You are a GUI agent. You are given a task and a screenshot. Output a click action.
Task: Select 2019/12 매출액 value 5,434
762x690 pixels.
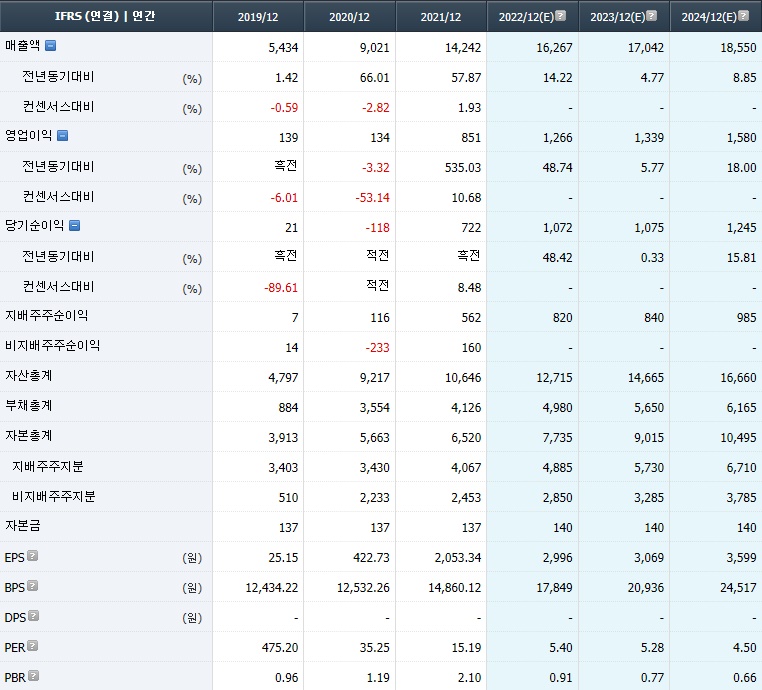click(x=283, y=48)
